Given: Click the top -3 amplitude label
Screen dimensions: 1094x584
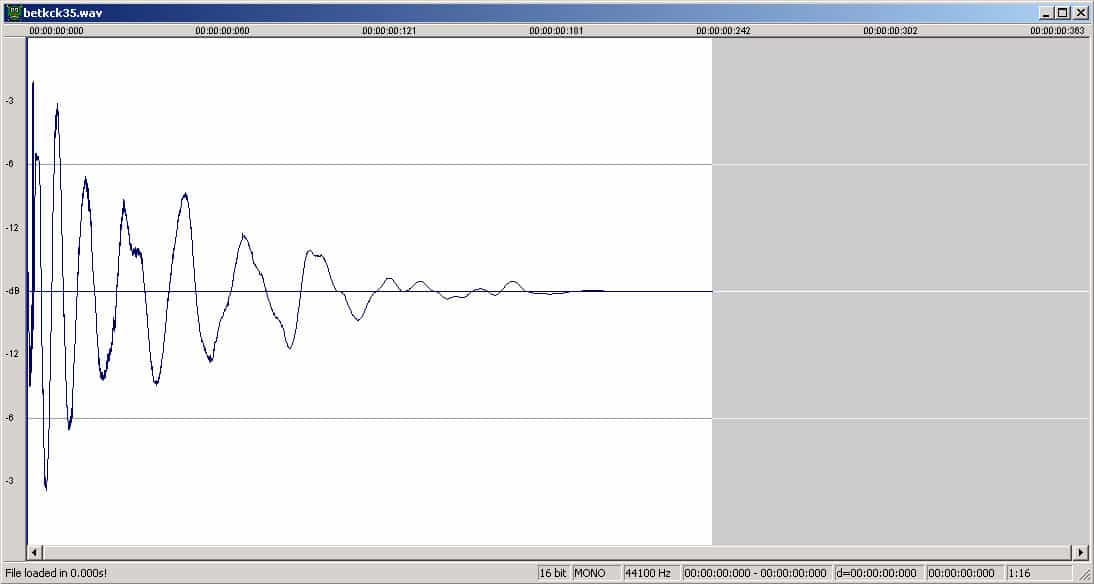Looking at the screenshot, I should click(x=9, y=100).
